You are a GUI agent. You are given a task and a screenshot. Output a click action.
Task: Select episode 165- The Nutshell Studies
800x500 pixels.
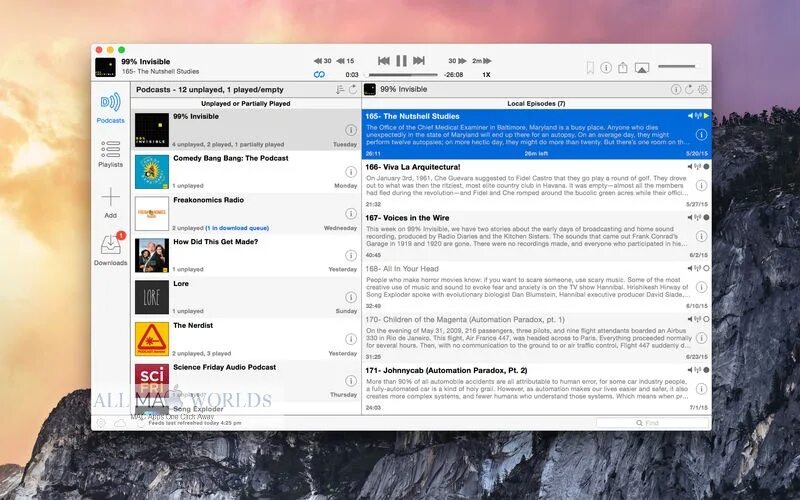(x=536, y=134)
